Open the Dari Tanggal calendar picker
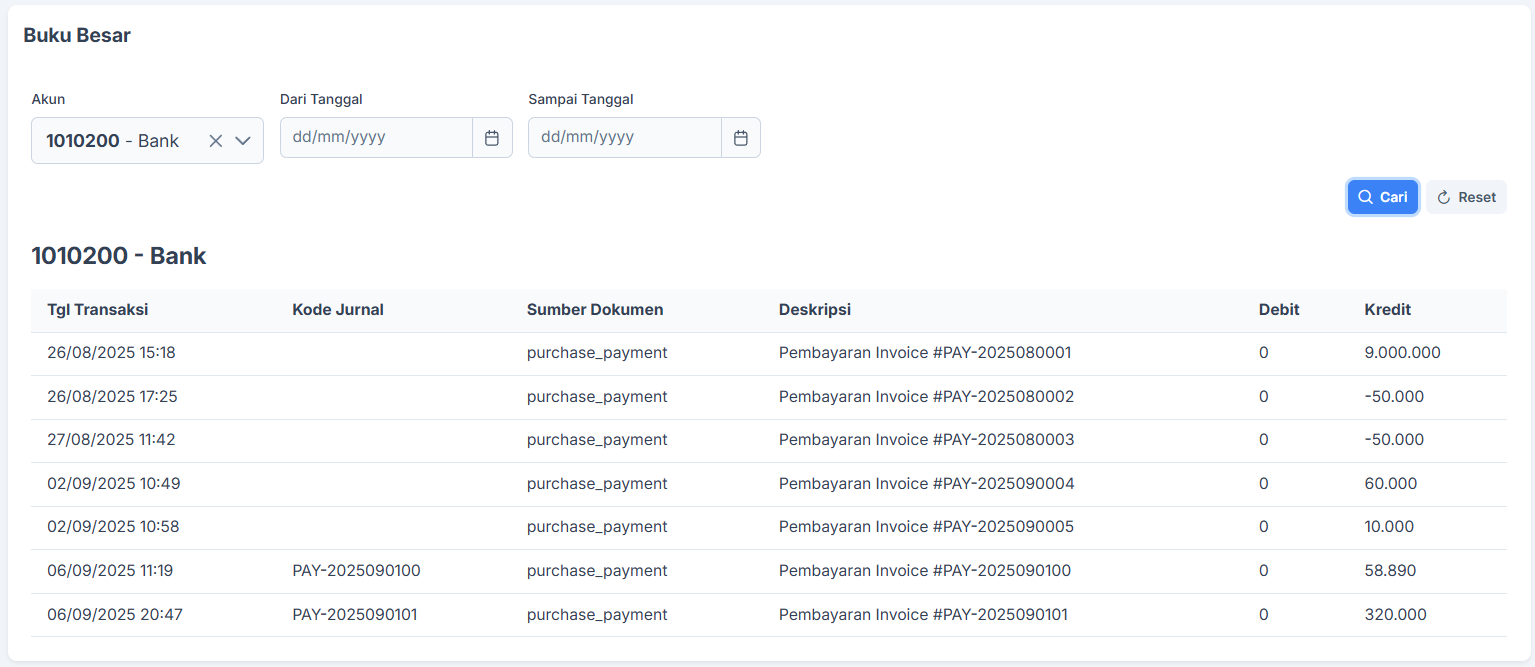Viewport: 1535px width, 667px height. point(492,138)
